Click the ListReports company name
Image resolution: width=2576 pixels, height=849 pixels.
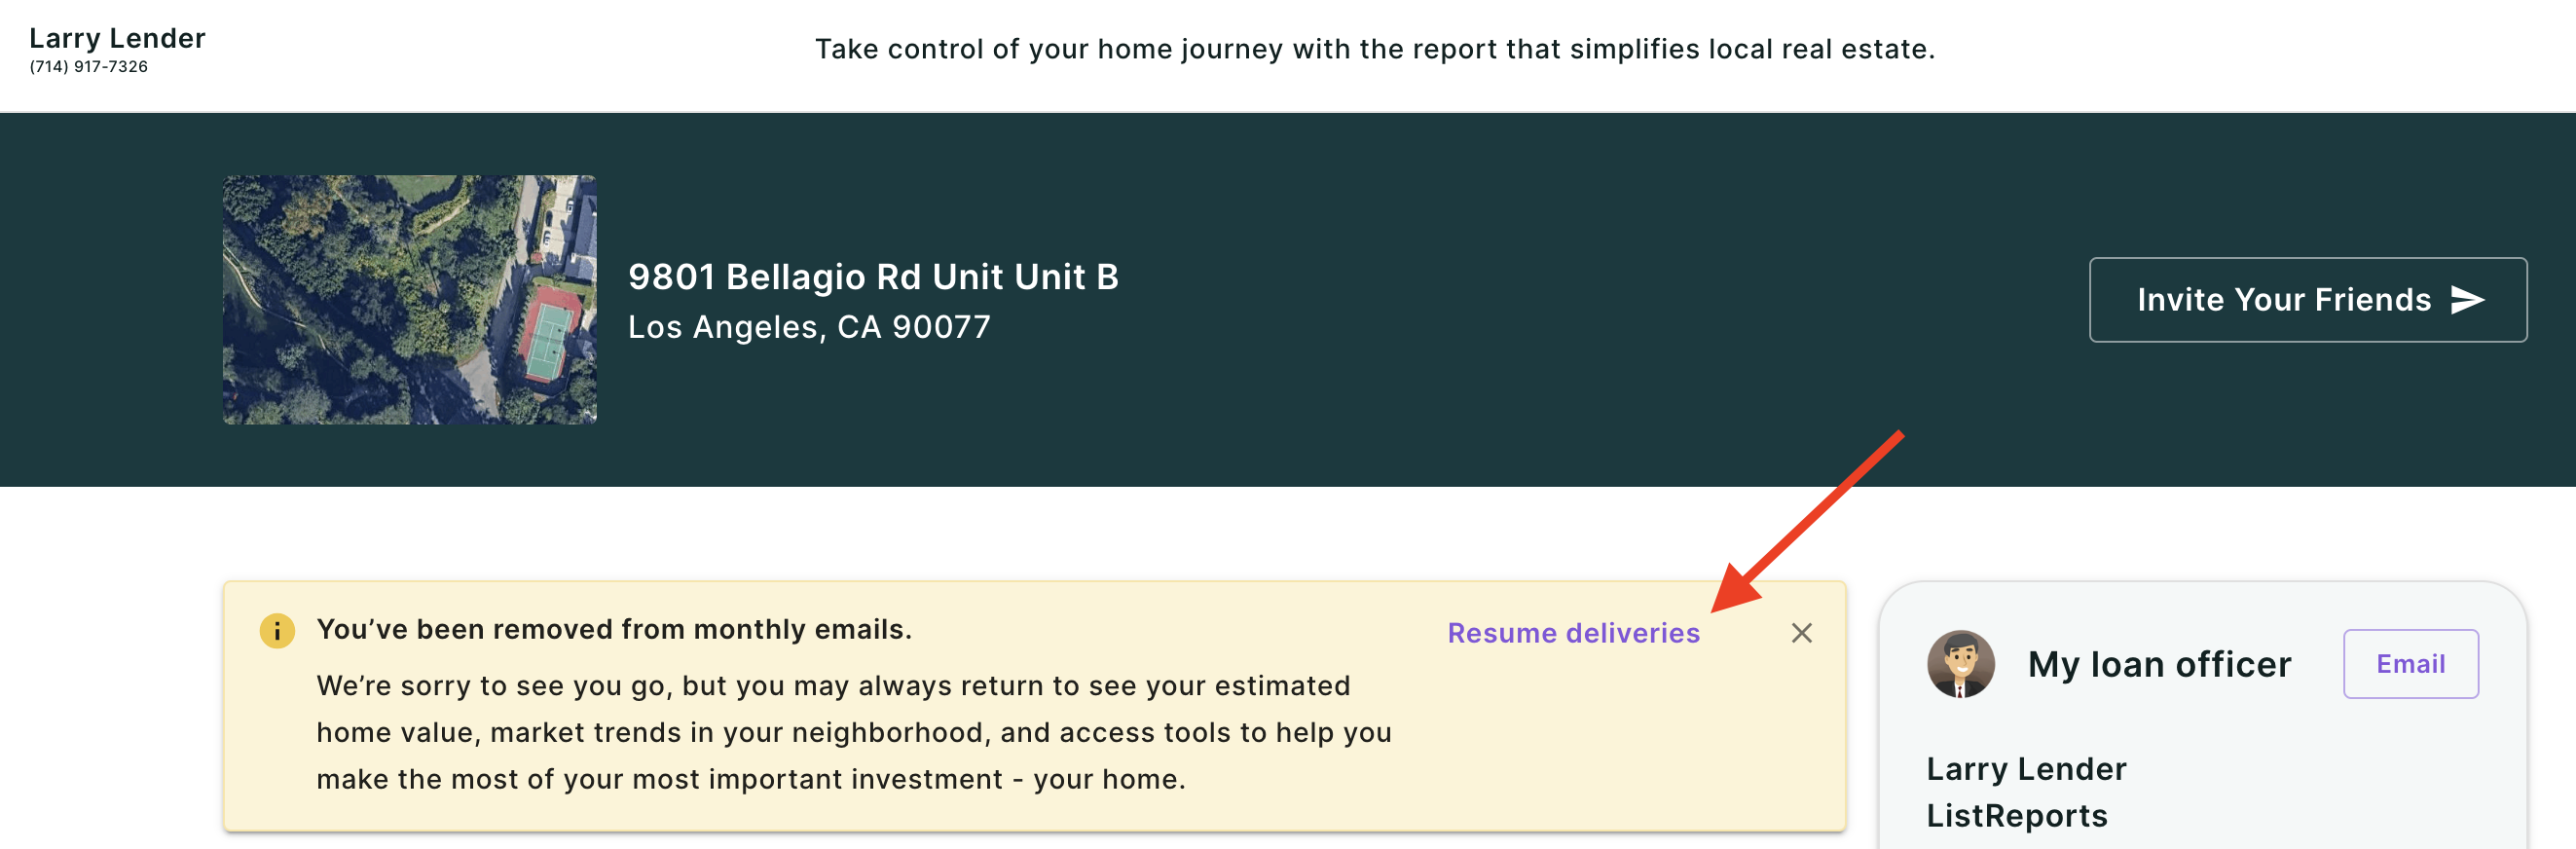pos(2016,816)
